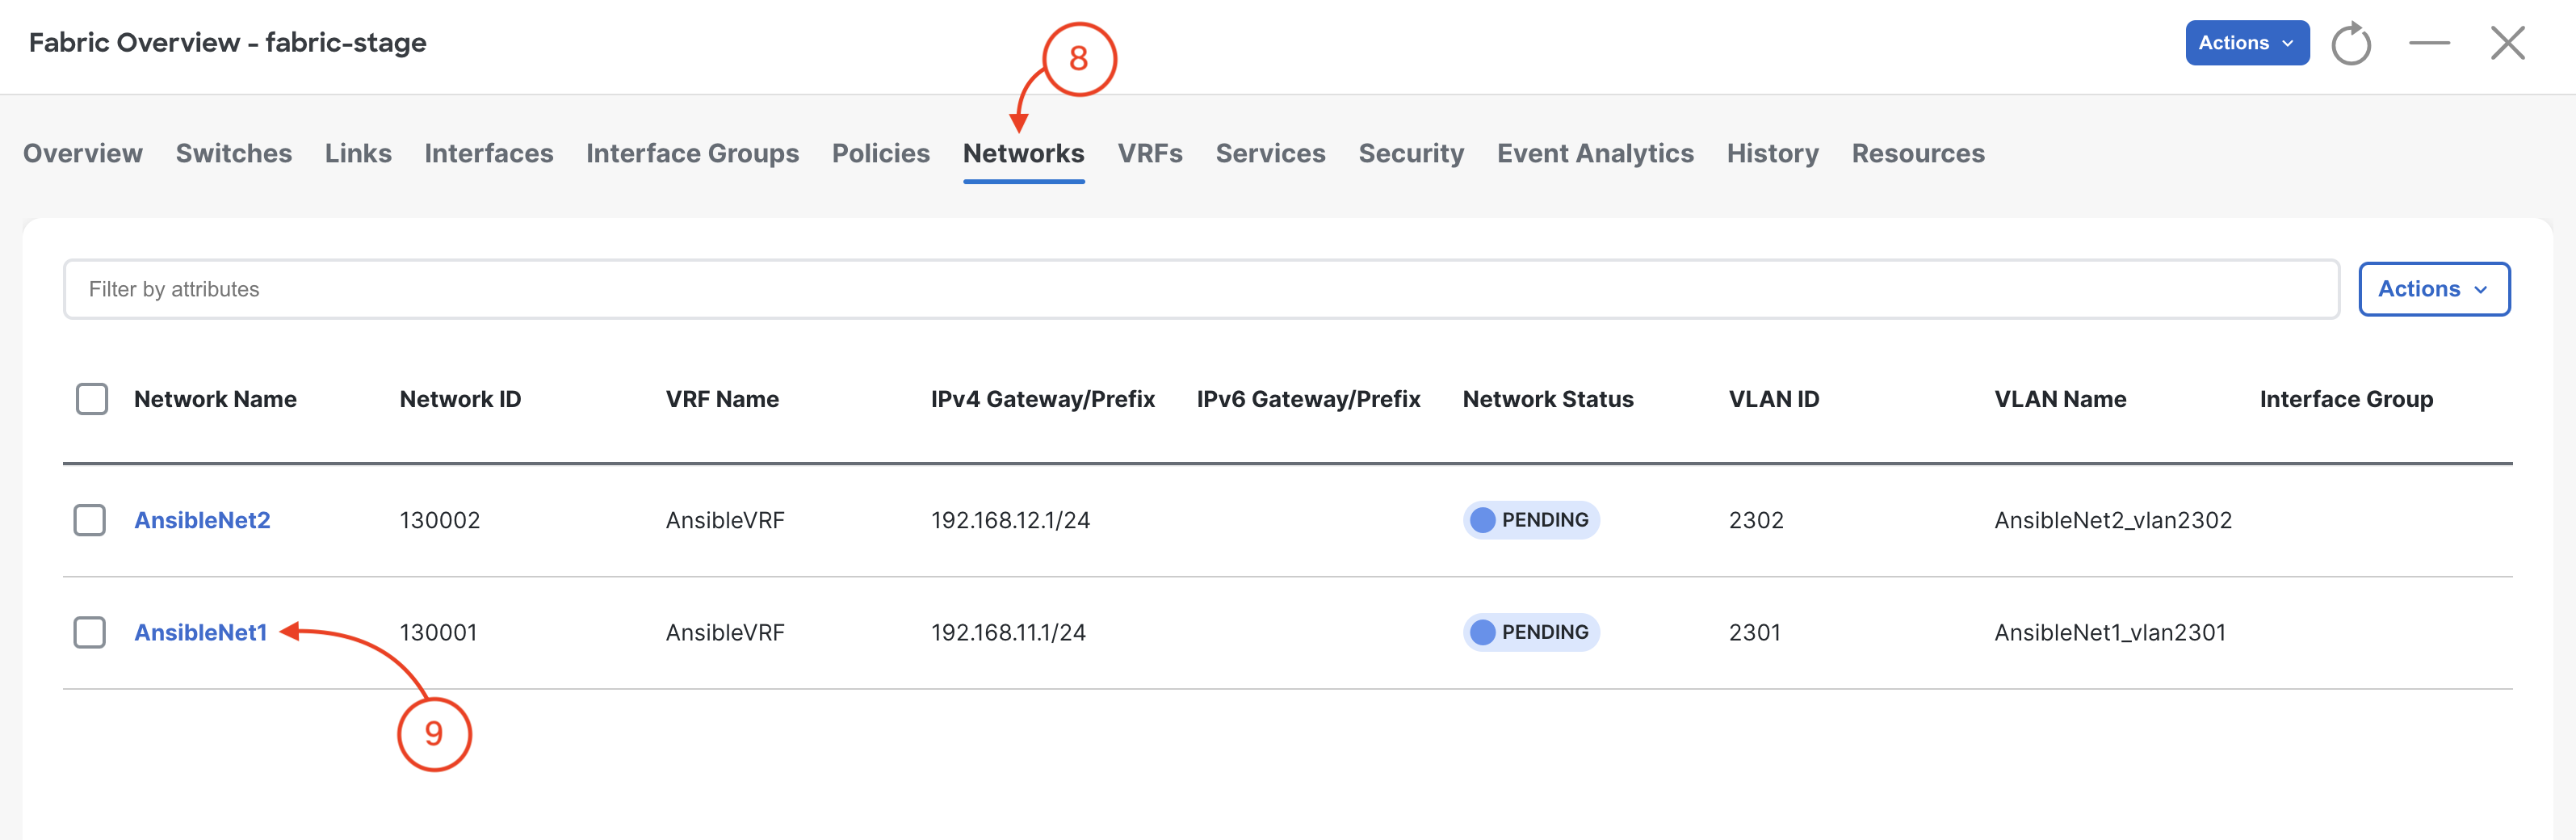Open the Services tab
This screenshot has height=840, width=2576.
[1271, 153]
